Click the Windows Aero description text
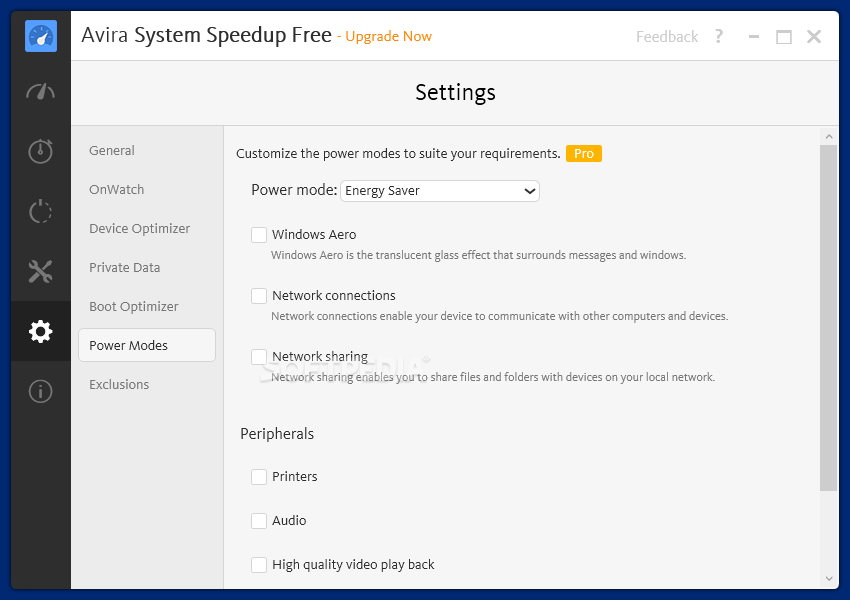Screen dimensions: 850x600 coord(479,255)
